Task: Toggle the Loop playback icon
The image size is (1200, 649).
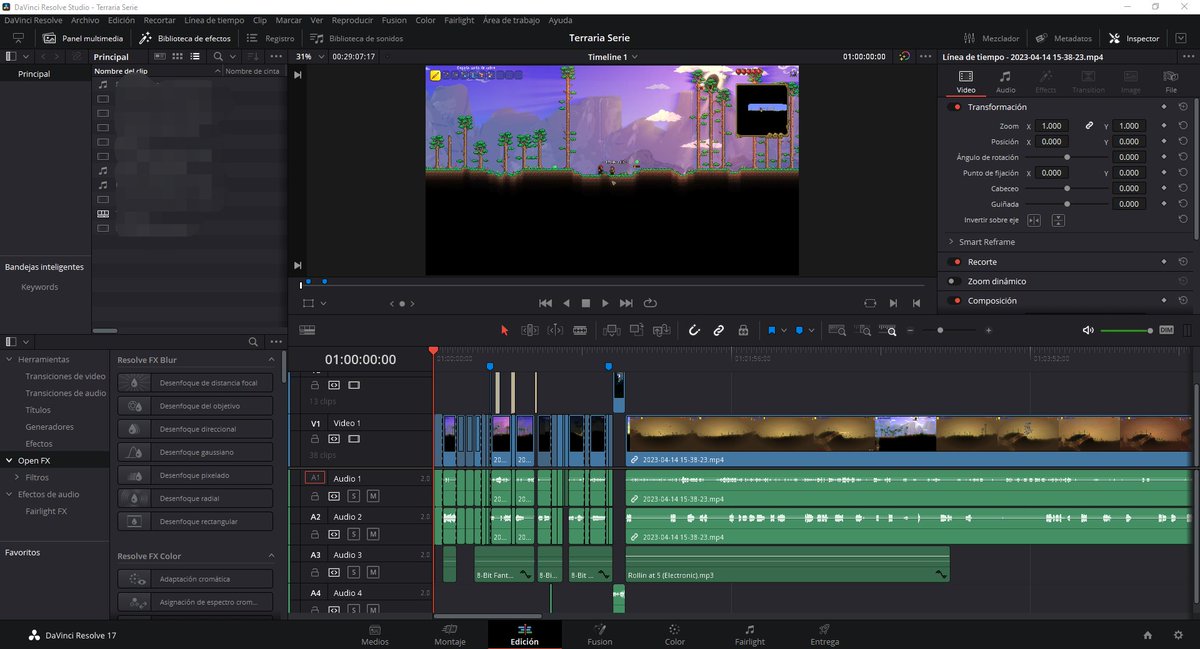Action: pos(650,303)
